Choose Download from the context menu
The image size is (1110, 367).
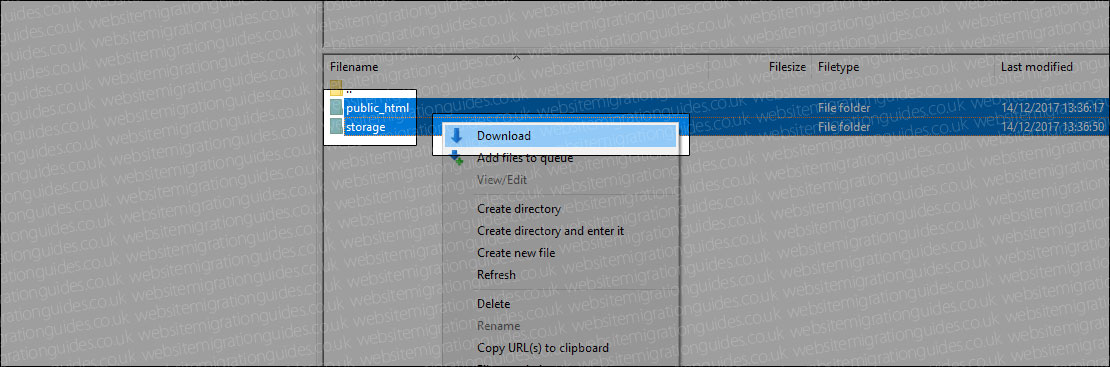[x=560, y=135]
